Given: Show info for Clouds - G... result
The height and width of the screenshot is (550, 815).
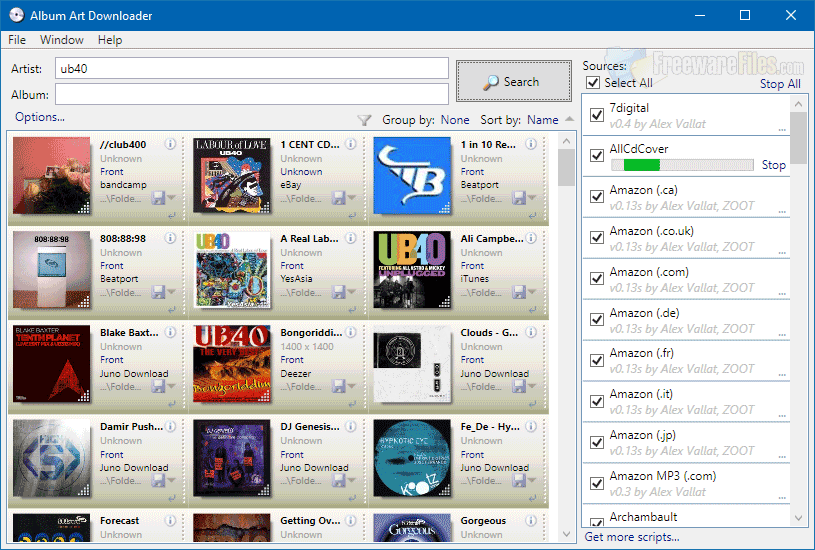Looking at the screenshot, I should [x=531, y=332].
